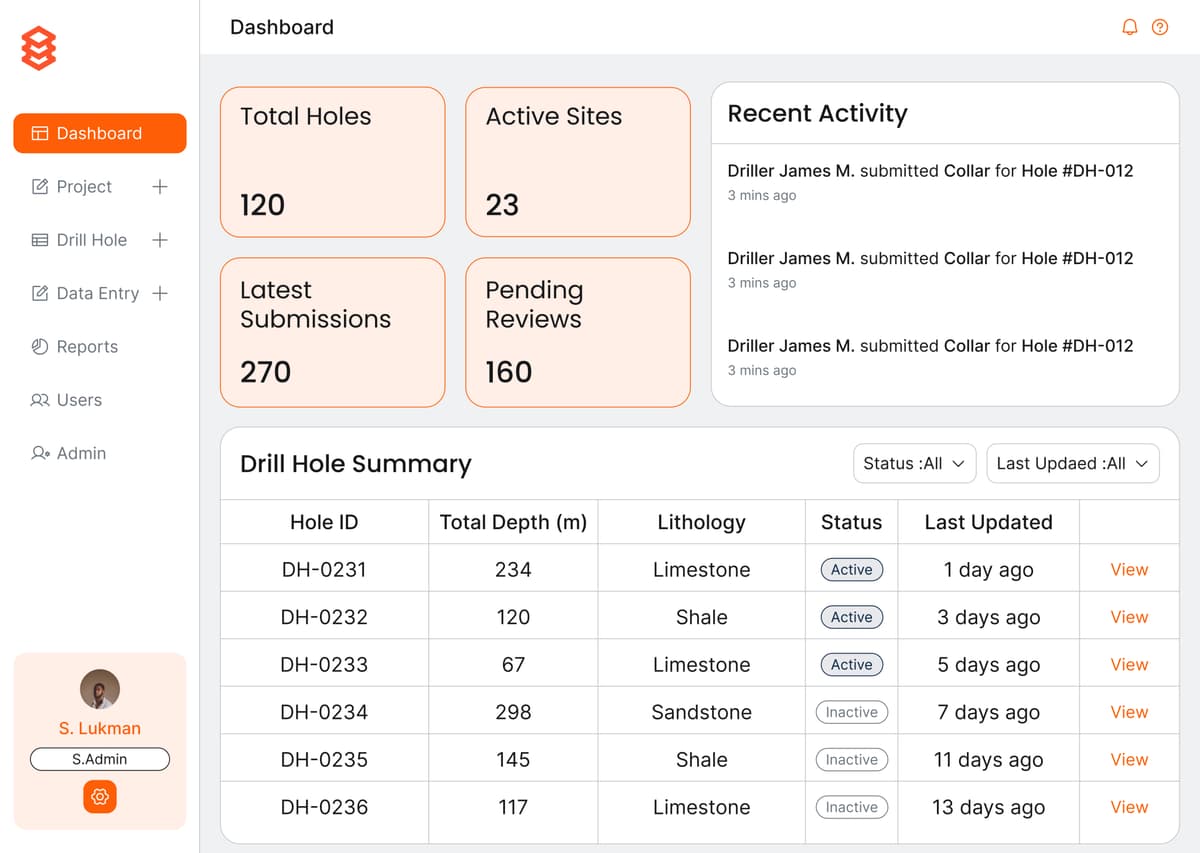Open notifications via the bell icon
Screen dimensions: 1200x853
1129,27
